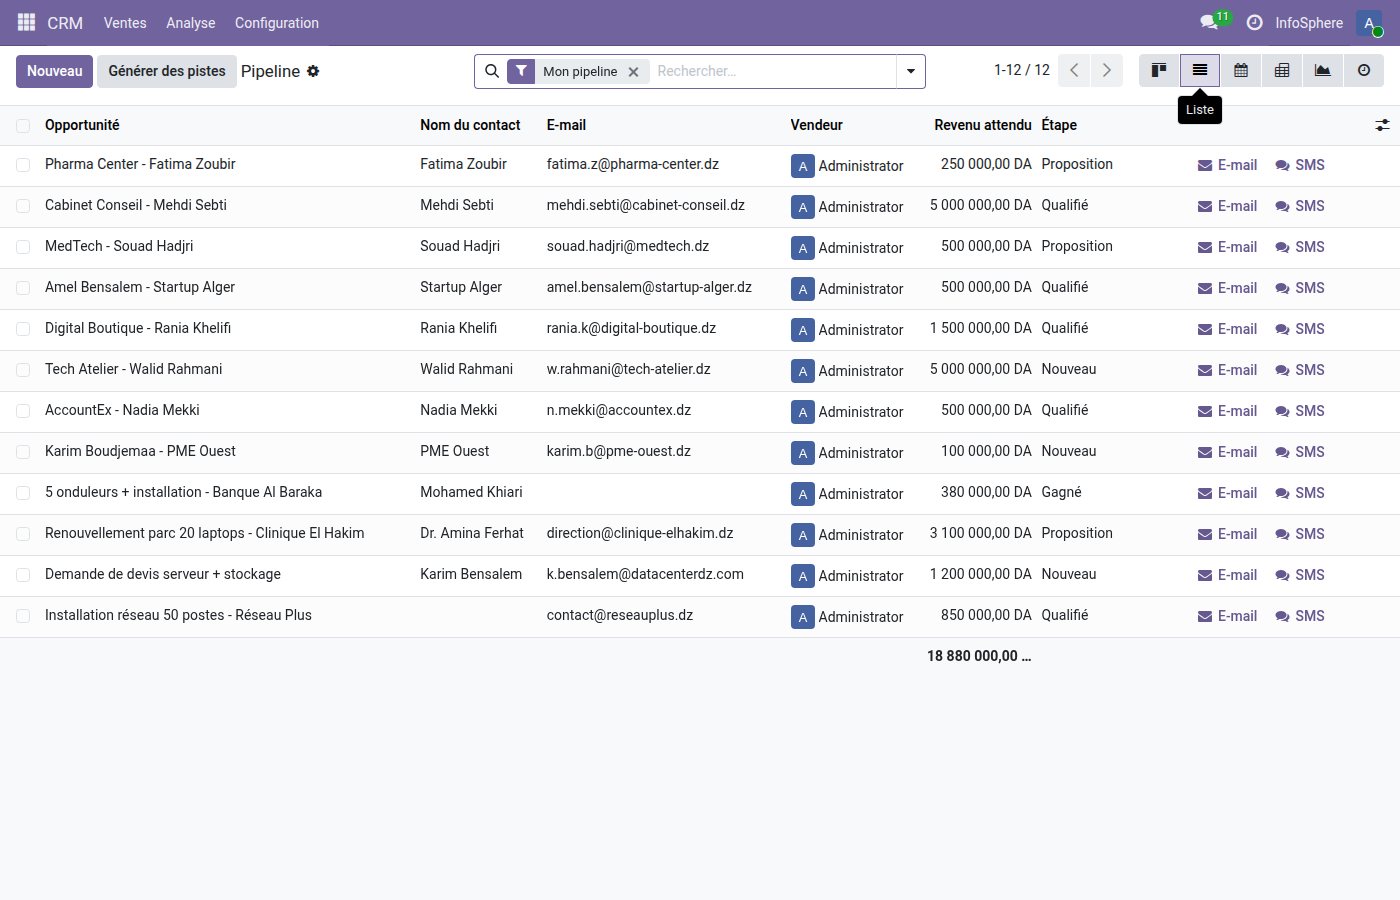Screen dimensions: 1400x900
Task: Switch to Calendar view
Action: (1241, 71)
